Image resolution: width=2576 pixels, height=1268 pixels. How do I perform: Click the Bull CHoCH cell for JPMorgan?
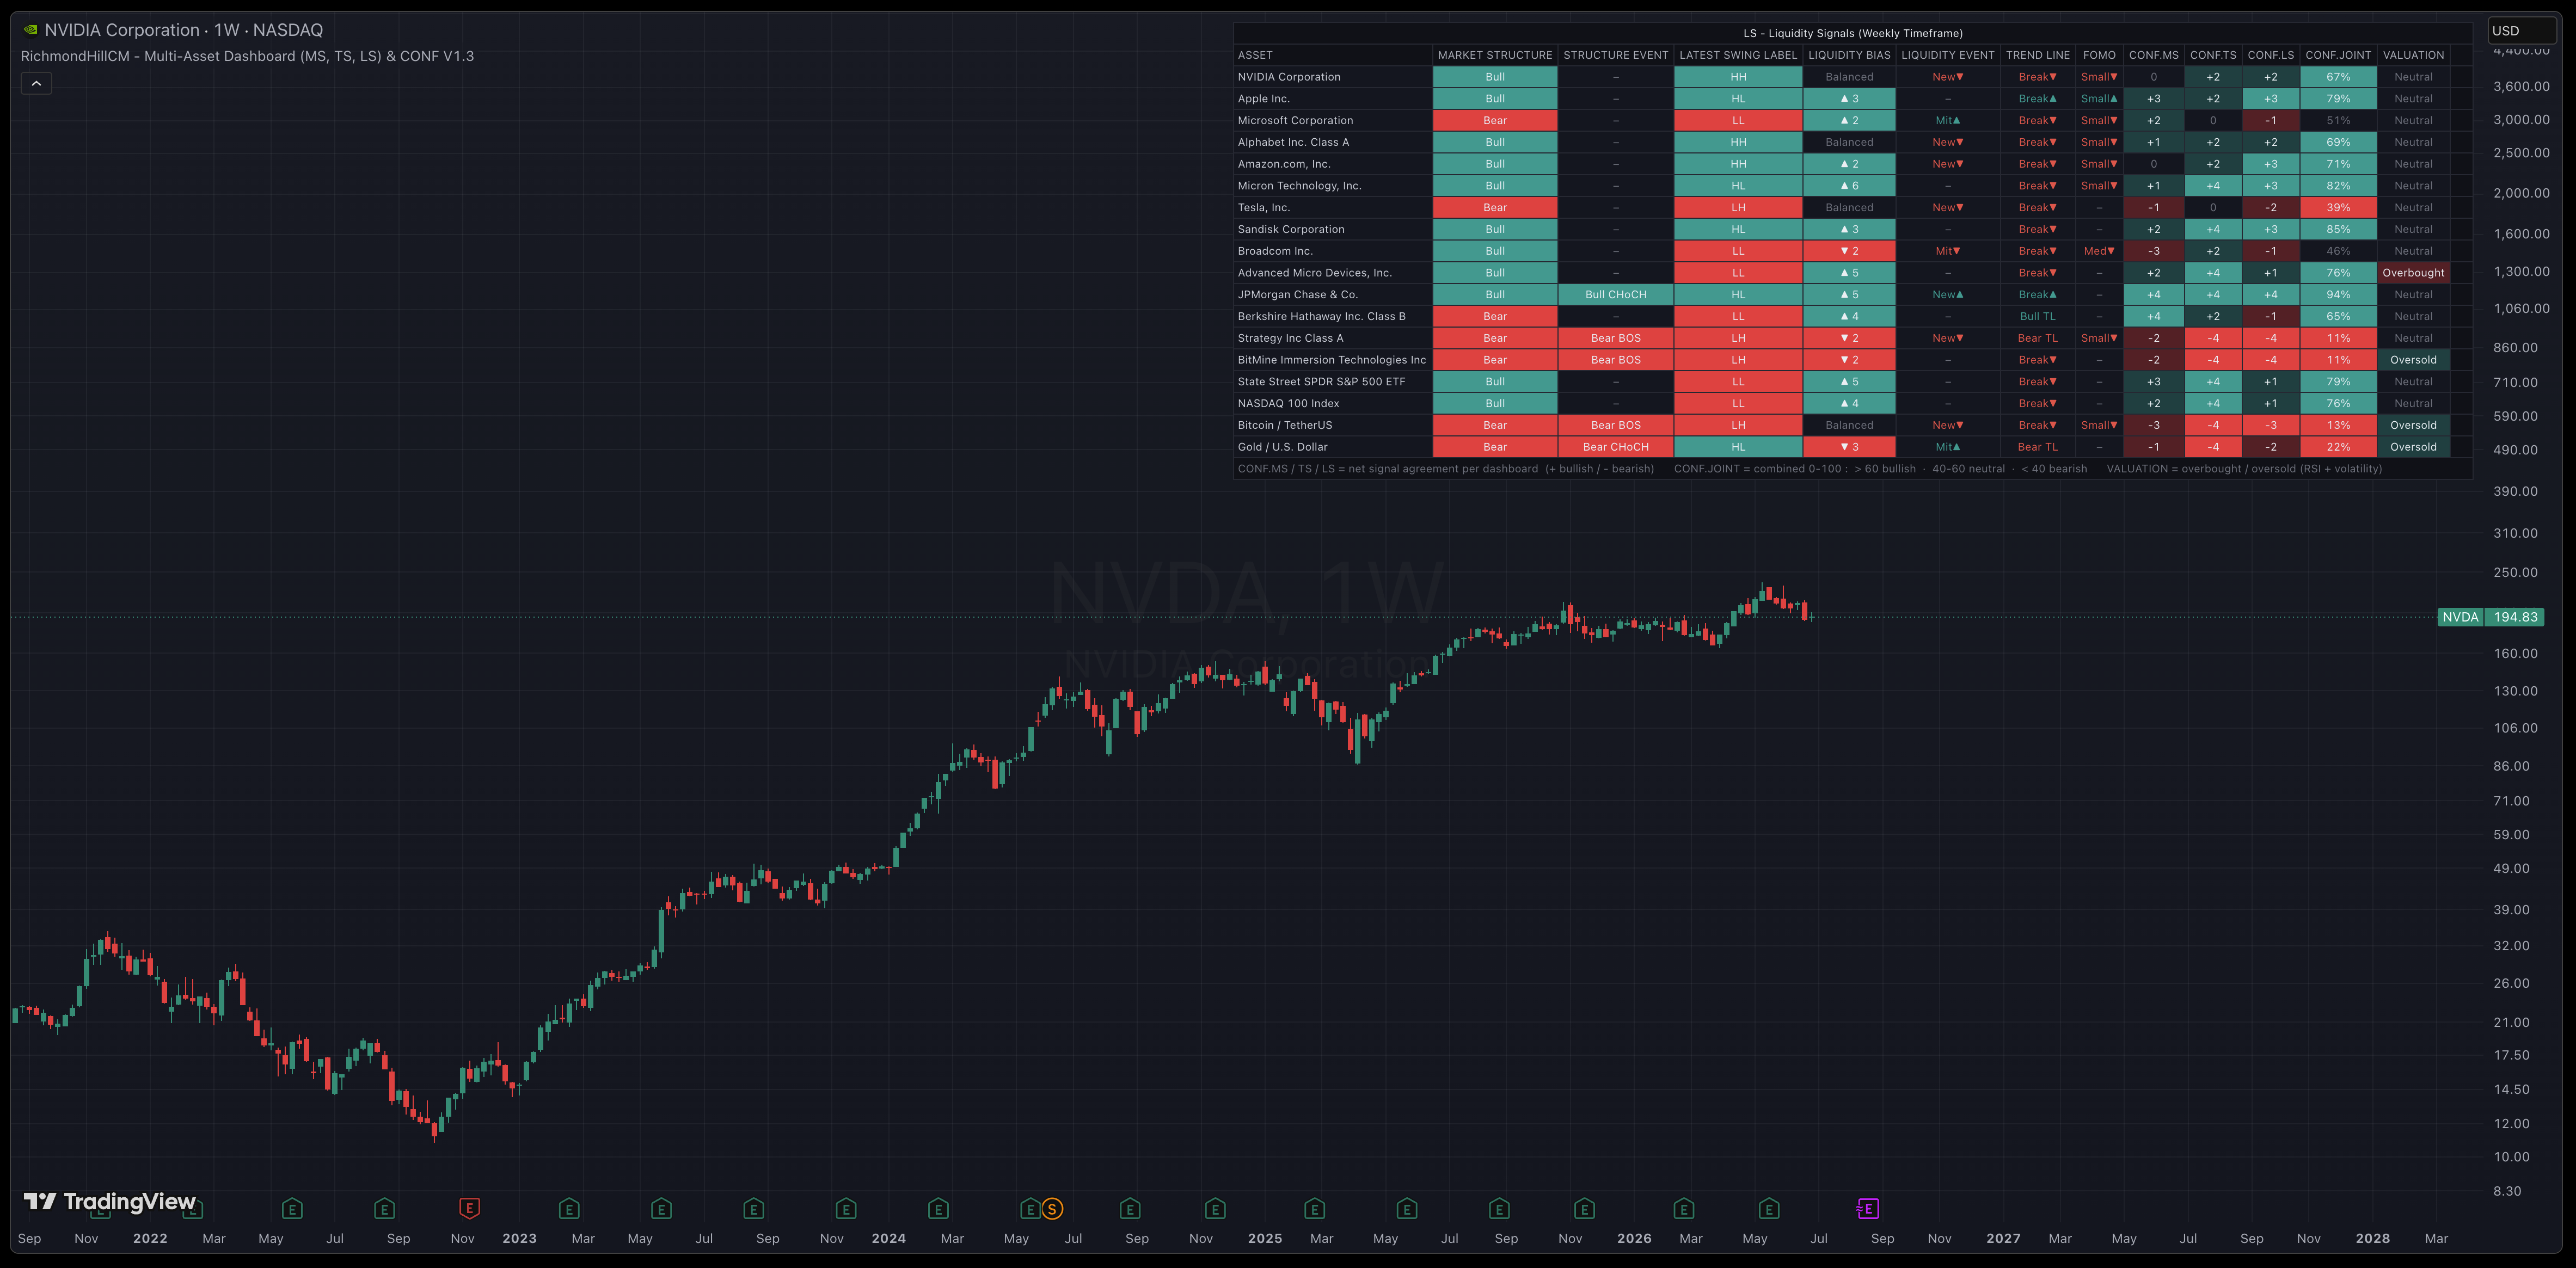click(x=1615, y=294)
